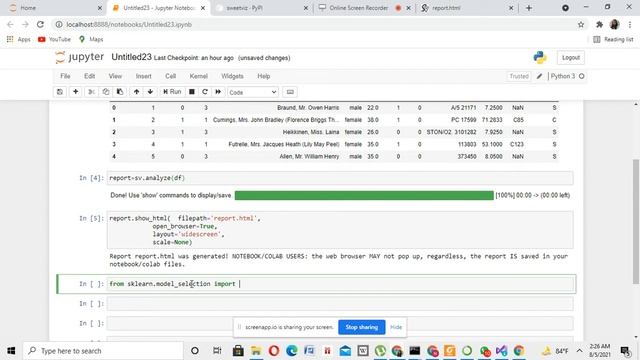Click the taskbar search box
Viewport: 640px width, 360px height.
pos(103,351)
